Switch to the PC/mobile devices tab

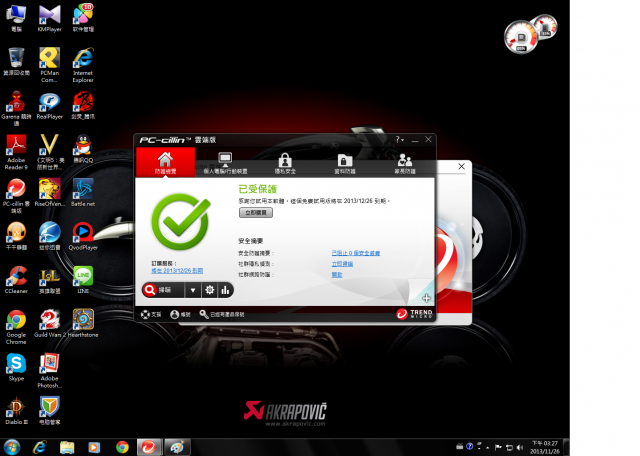[225, 163]
